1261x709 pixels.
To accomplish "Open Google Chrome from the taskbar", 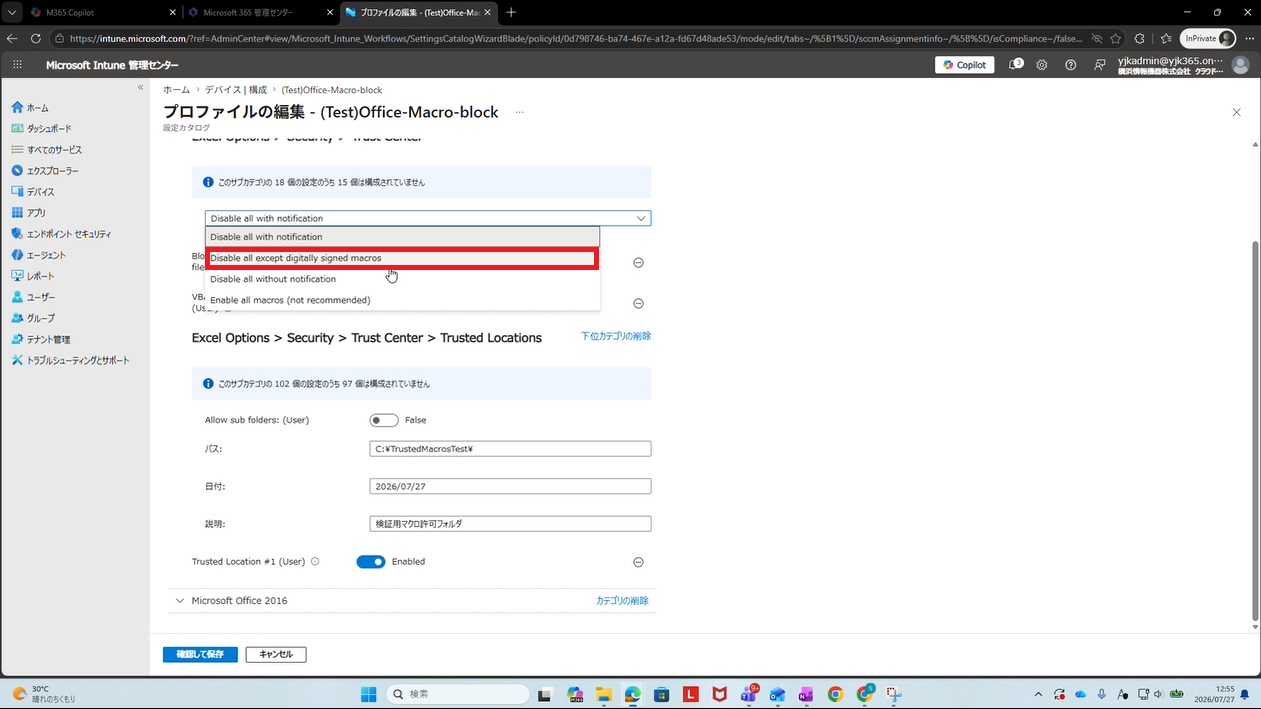I will (835, 694).
